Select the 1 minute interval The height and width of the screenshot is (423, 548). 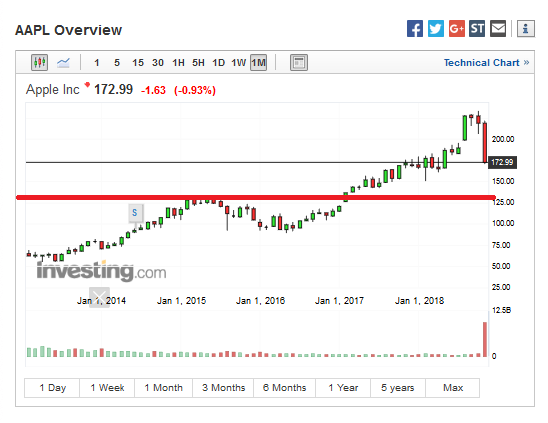(x=97, y=63)
